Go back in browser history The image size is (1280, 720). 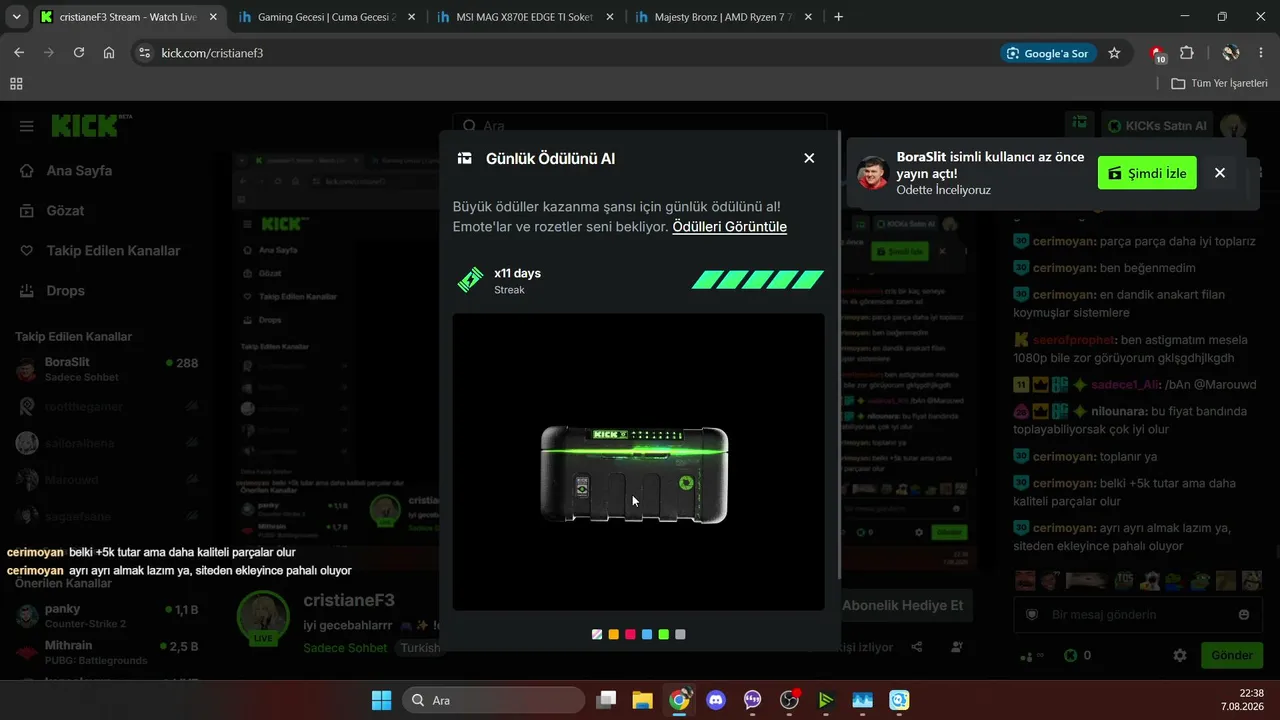tap(19, 53)
